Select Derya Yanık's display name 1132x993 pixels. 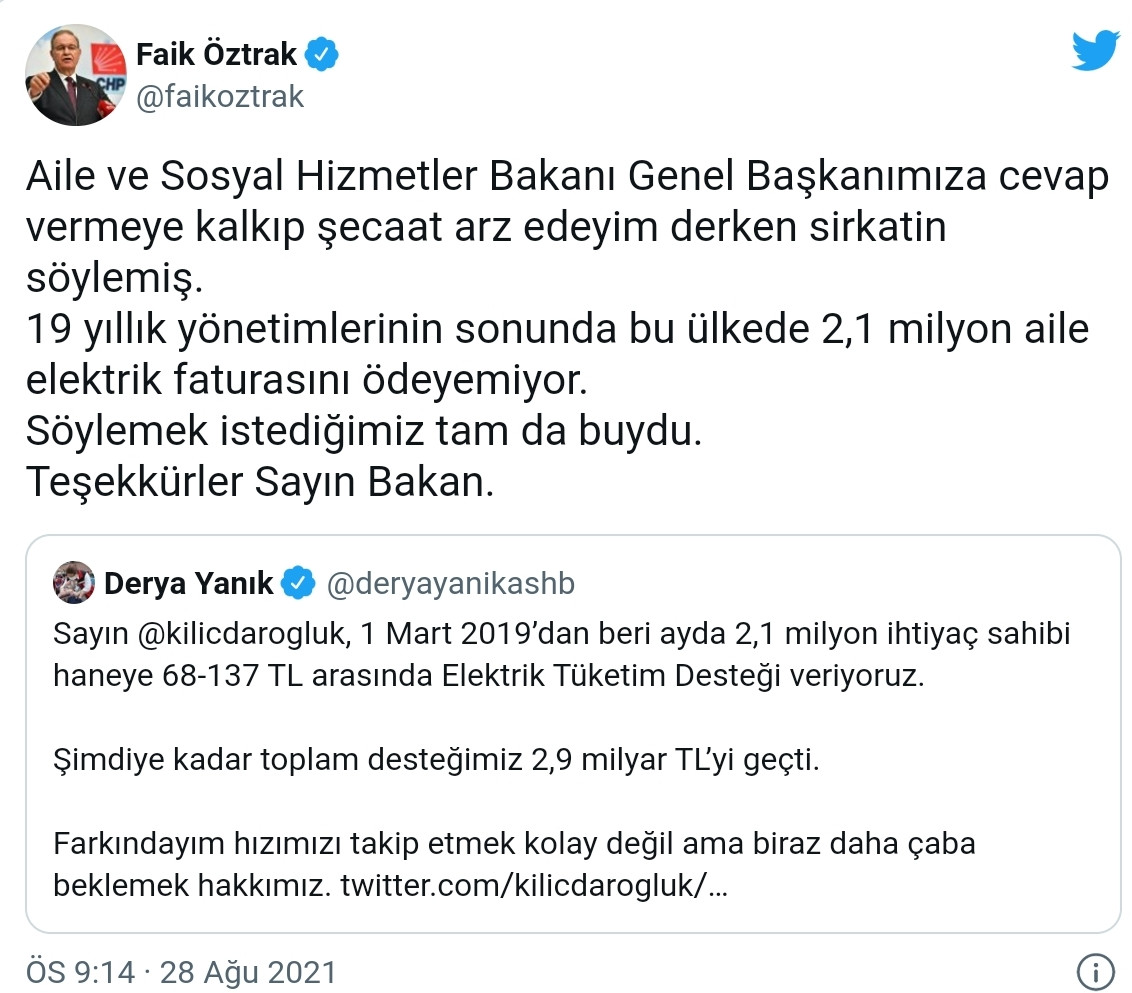tap(190, 583)
